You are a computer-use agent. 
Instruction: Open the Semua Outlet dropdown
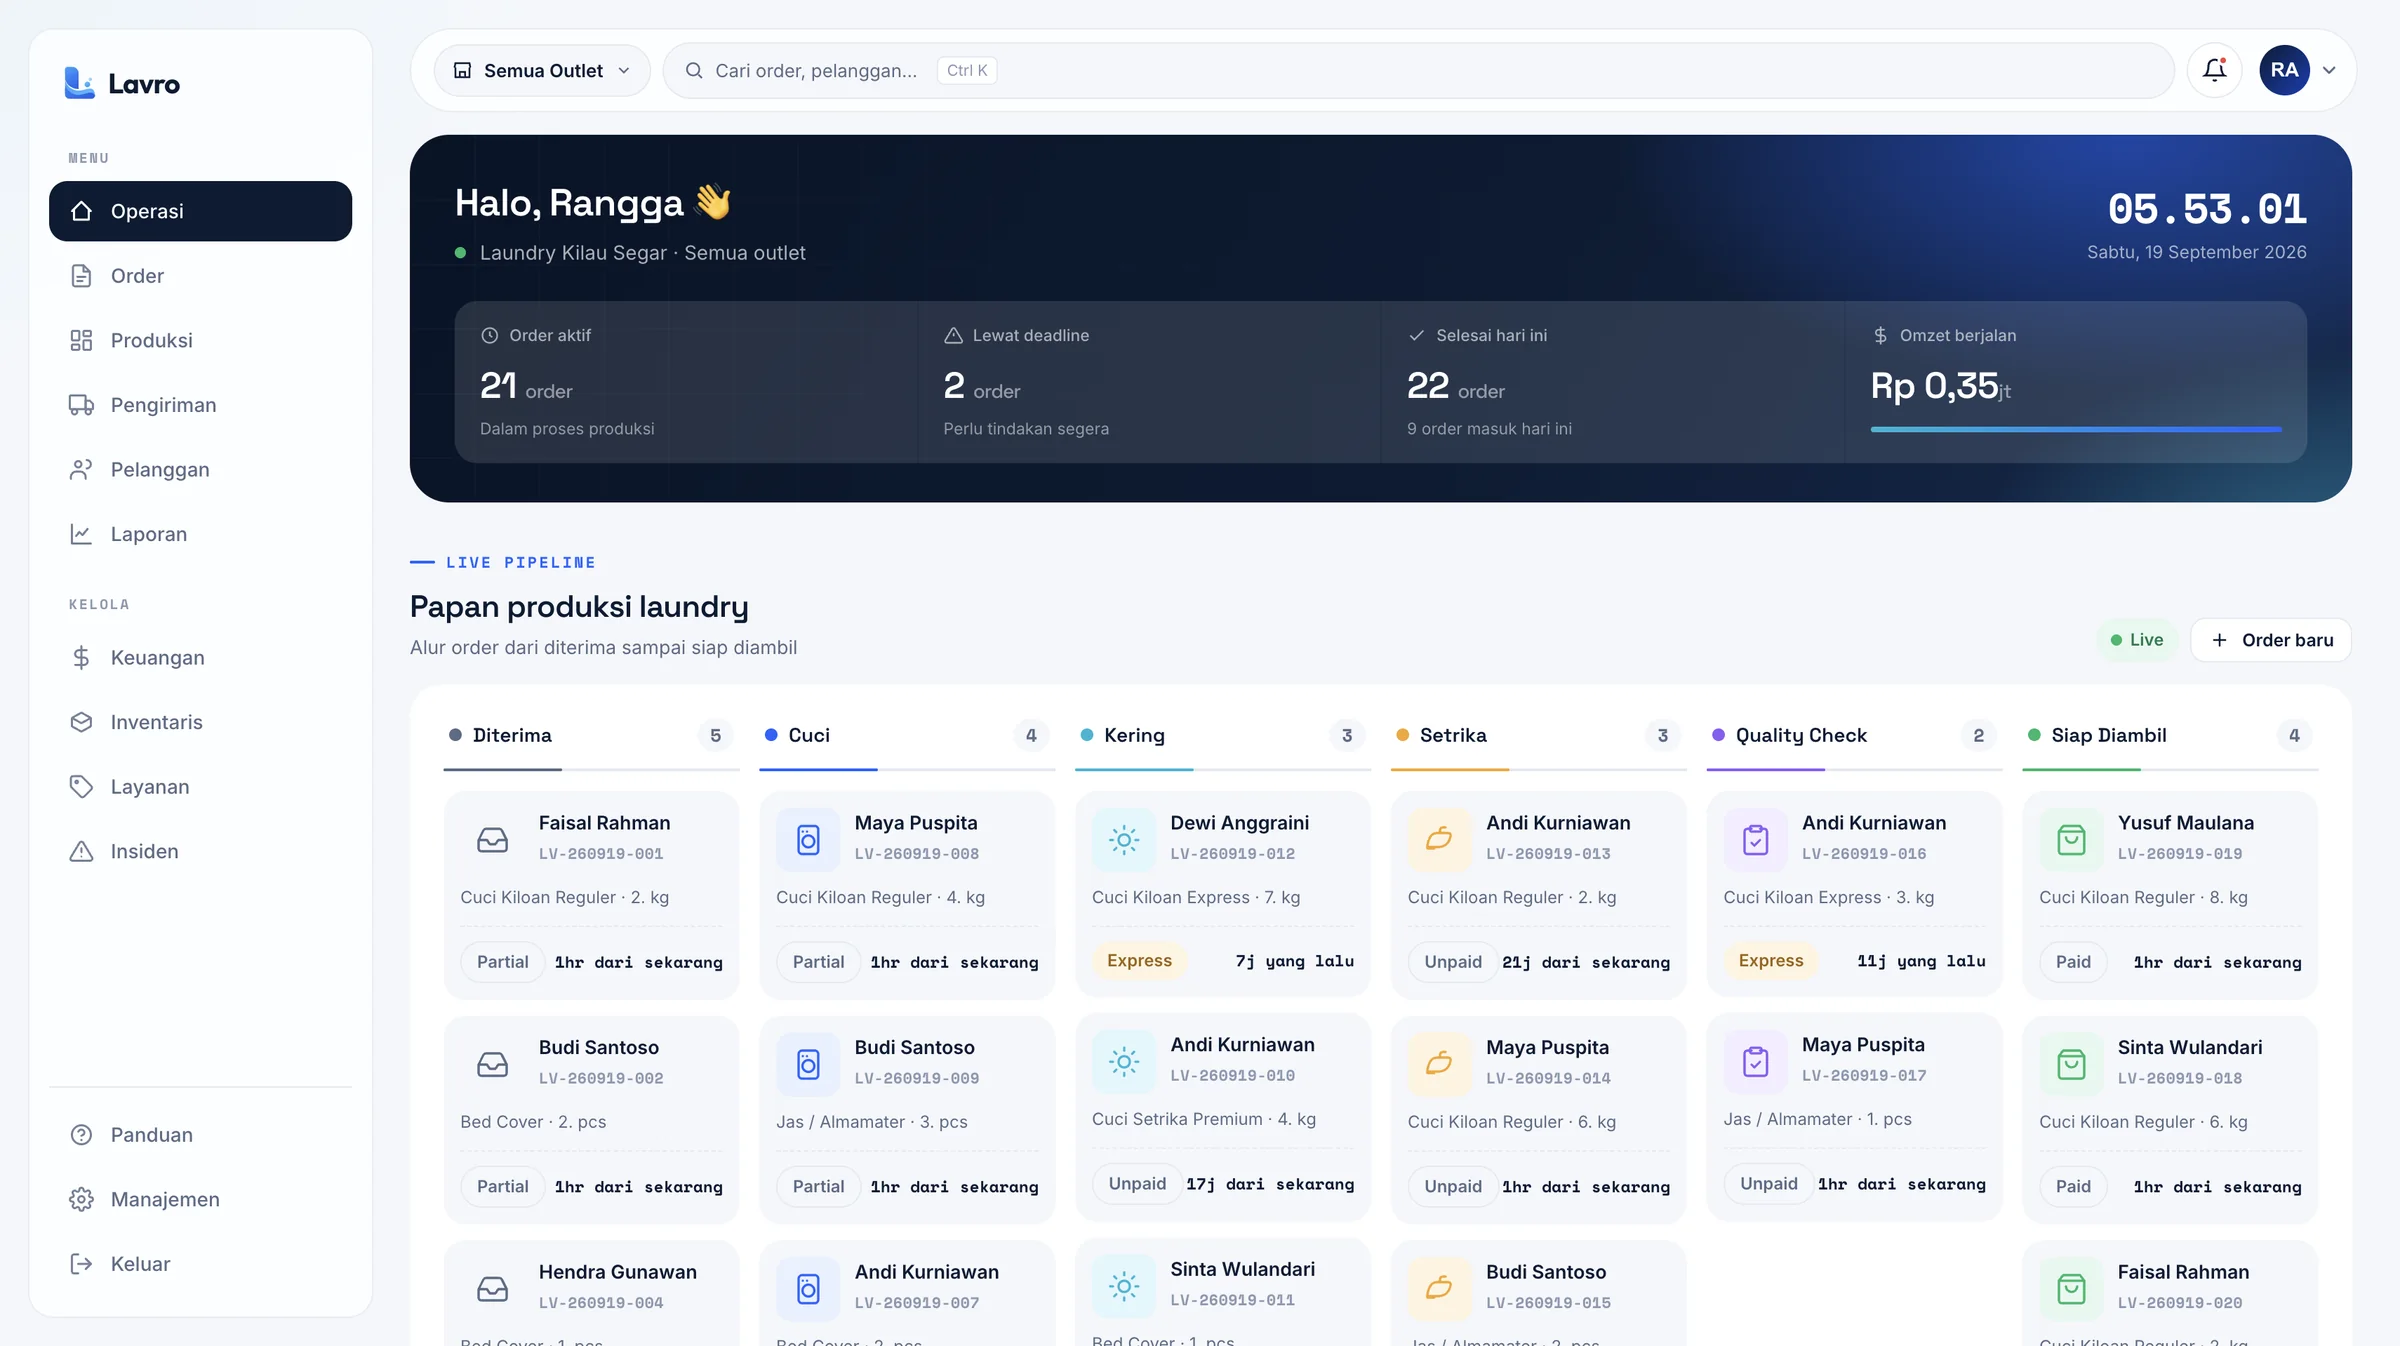pos(542,70)
